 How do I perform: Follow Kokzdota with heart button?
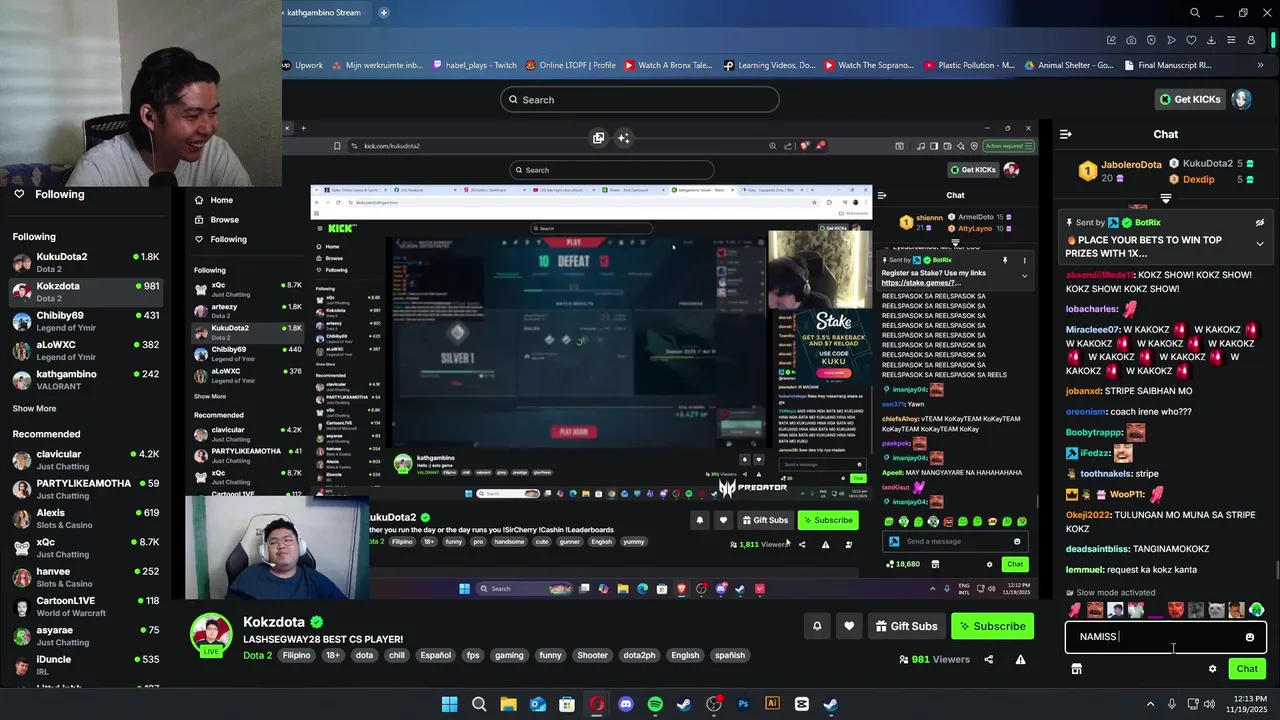click(849, 626)
